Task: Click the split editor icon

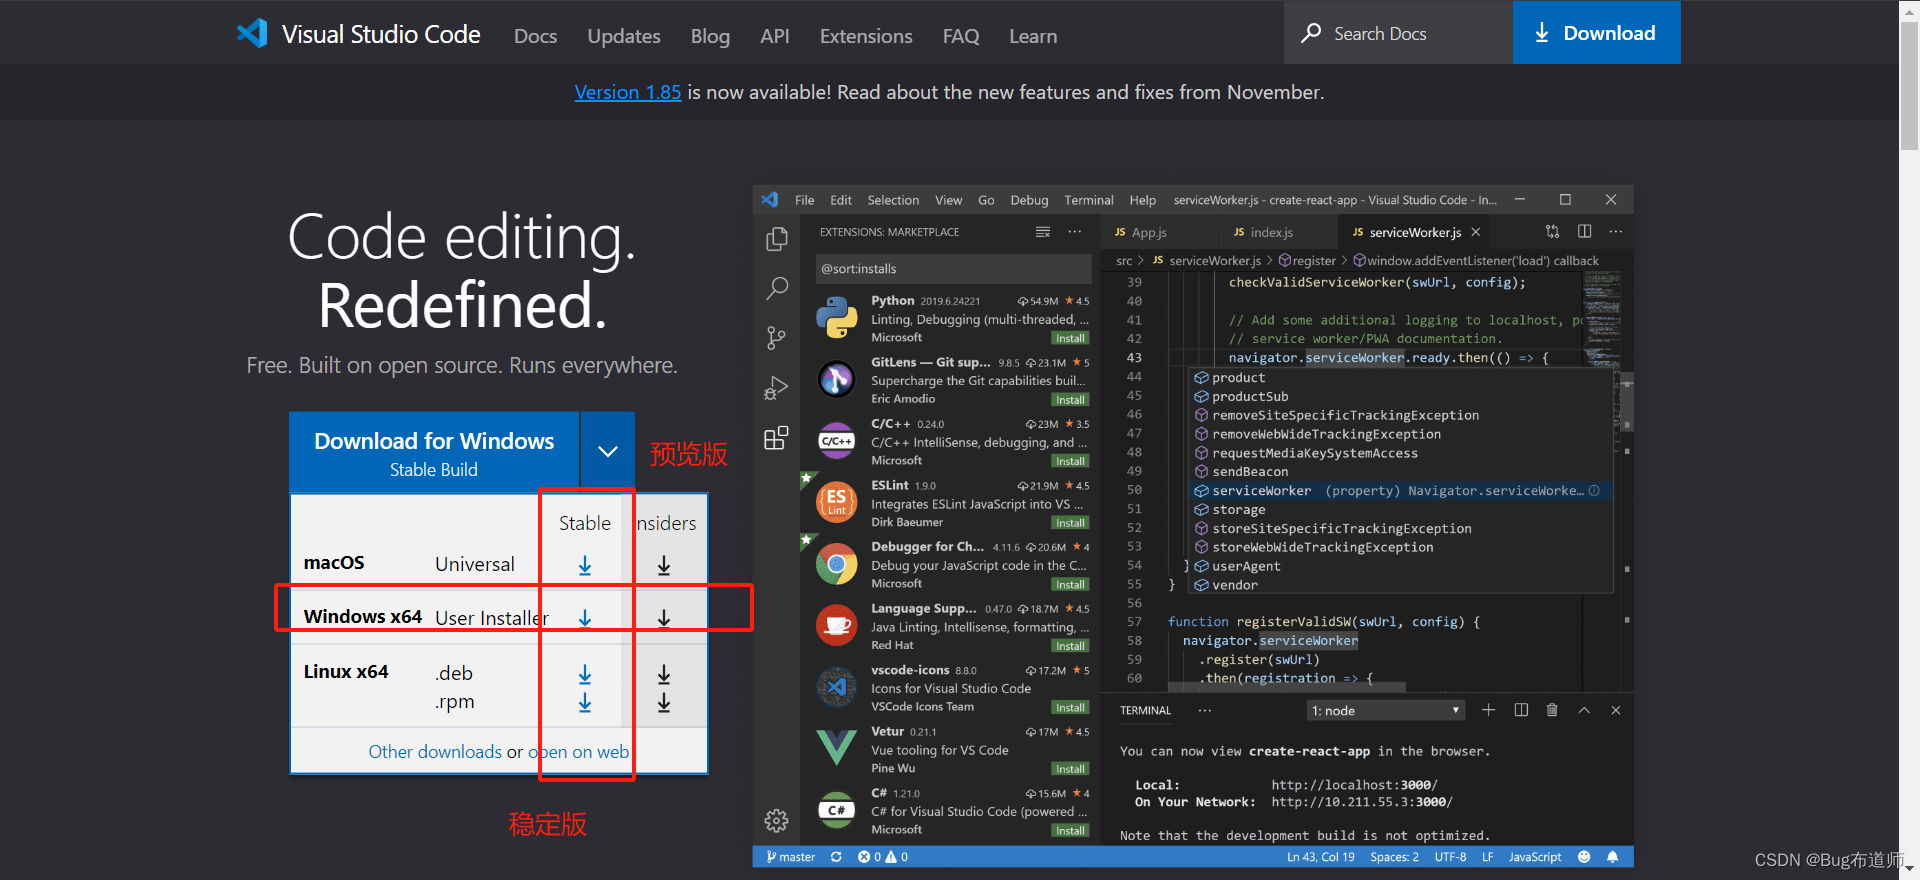Action: (x=1584, y=232)
